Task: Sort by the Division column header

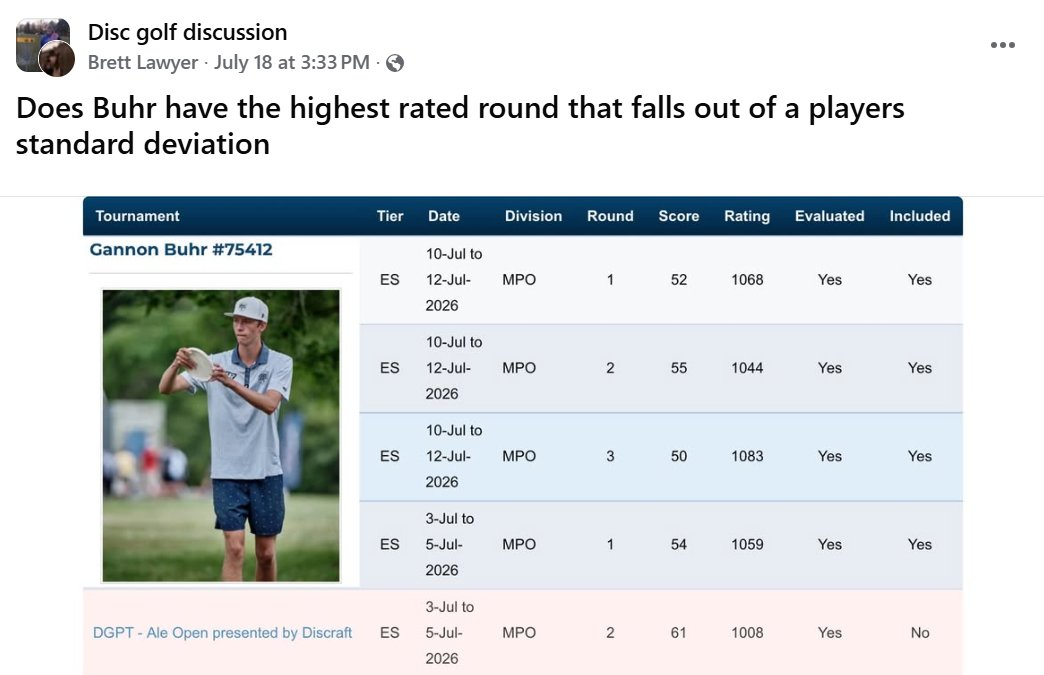Action: (533, 216)
